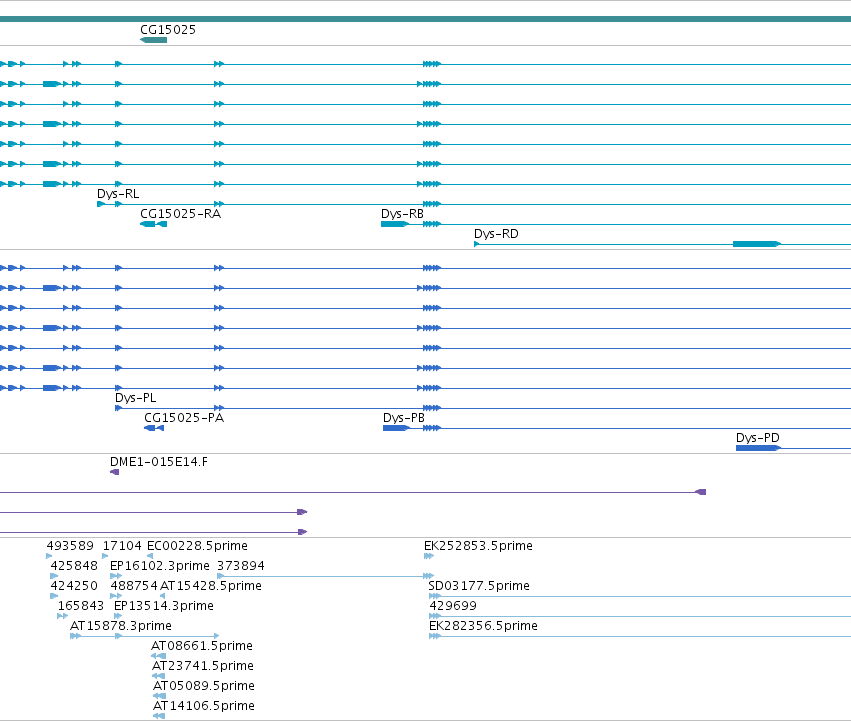Select the longest purple feature's end arrow
The width and height of the screenshot is (851, 721).
coord(700,492)
